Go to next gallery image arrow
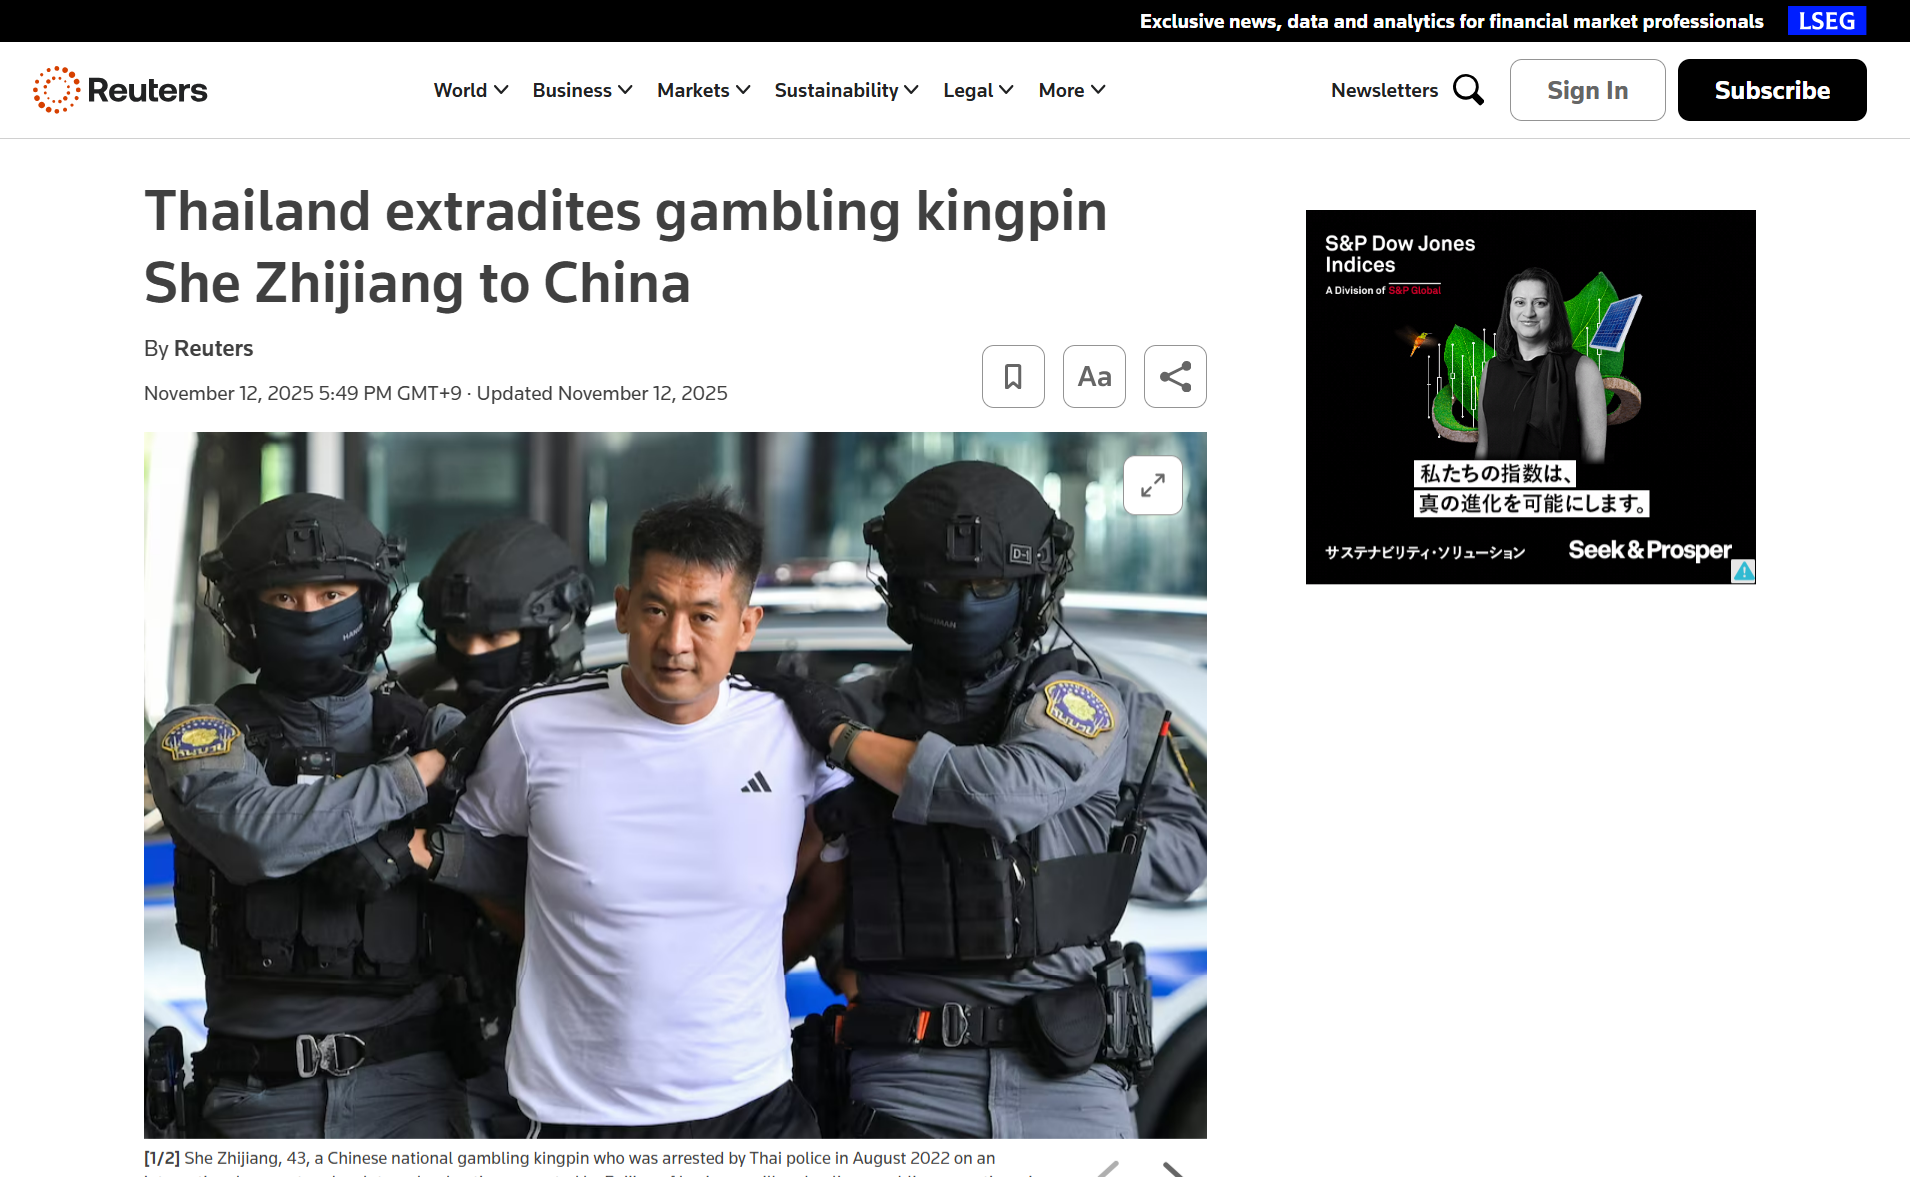Screen dimensions: 1910x1177 [1173, 1169]
